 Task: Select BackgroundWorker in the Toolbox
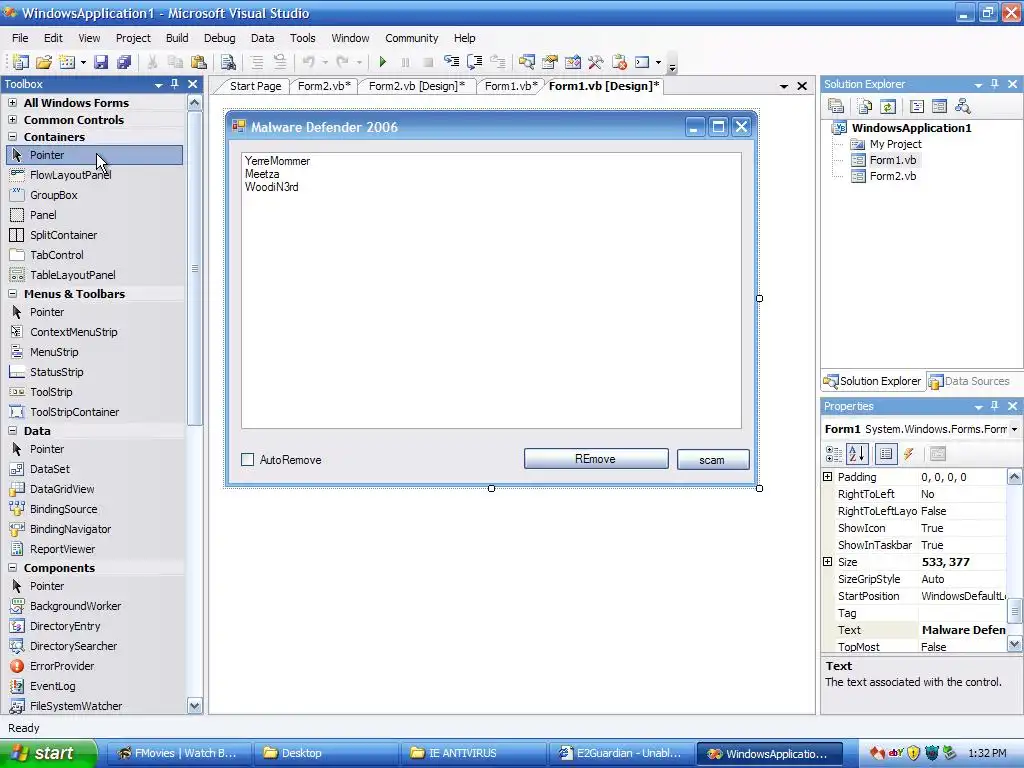pos(75,606)
